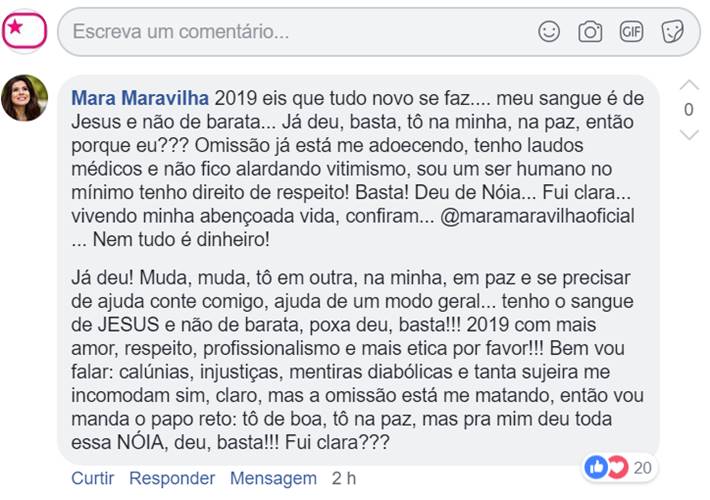Viewport: 710px width, 500px height.
Task: Open the "2 h" comment timestamp
Action: 344,478
